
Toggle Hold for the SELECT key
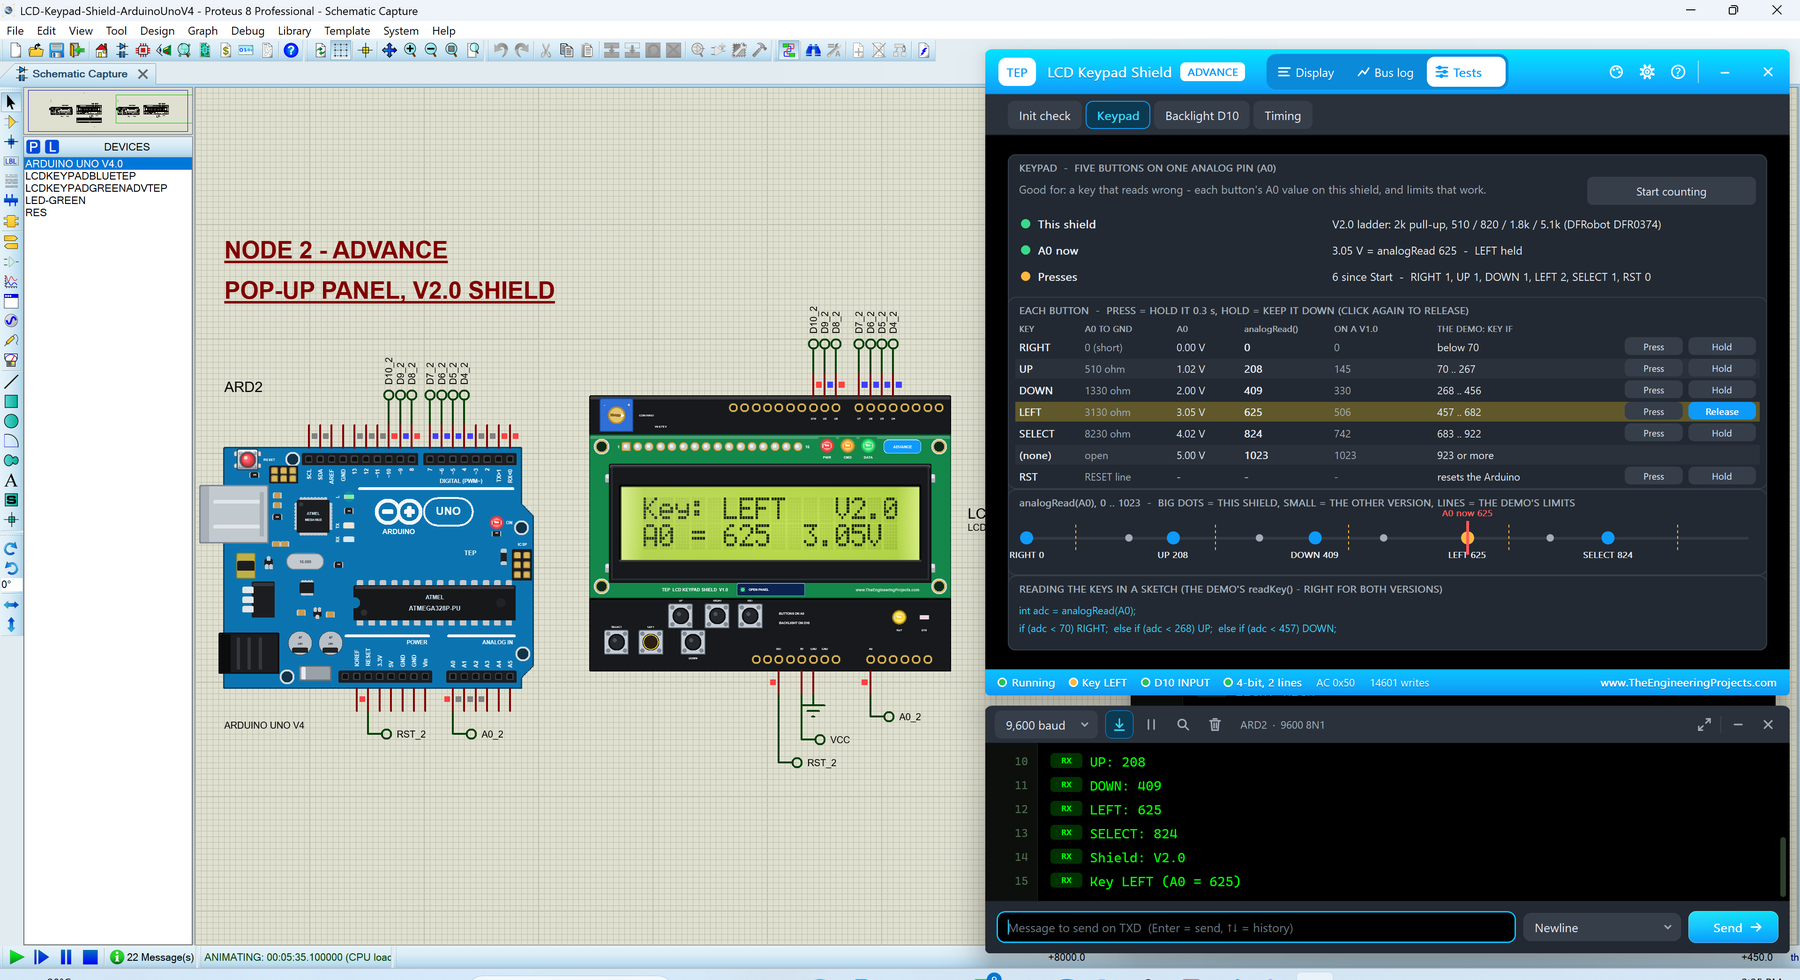[x=1721, y=434]
